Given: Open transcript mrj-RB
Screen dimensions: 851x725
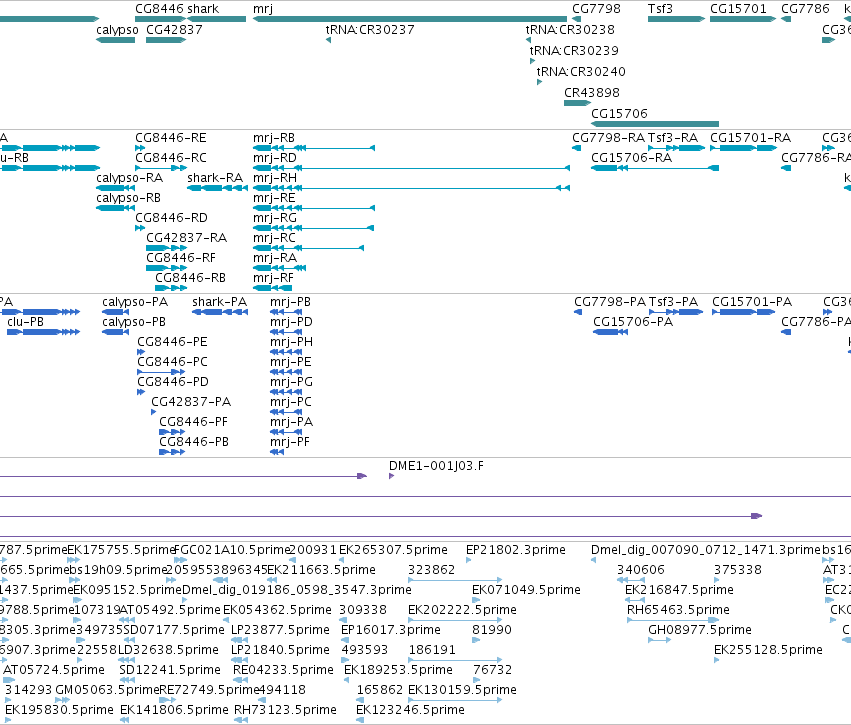Looking at the screenshot, I should (314, 148).
